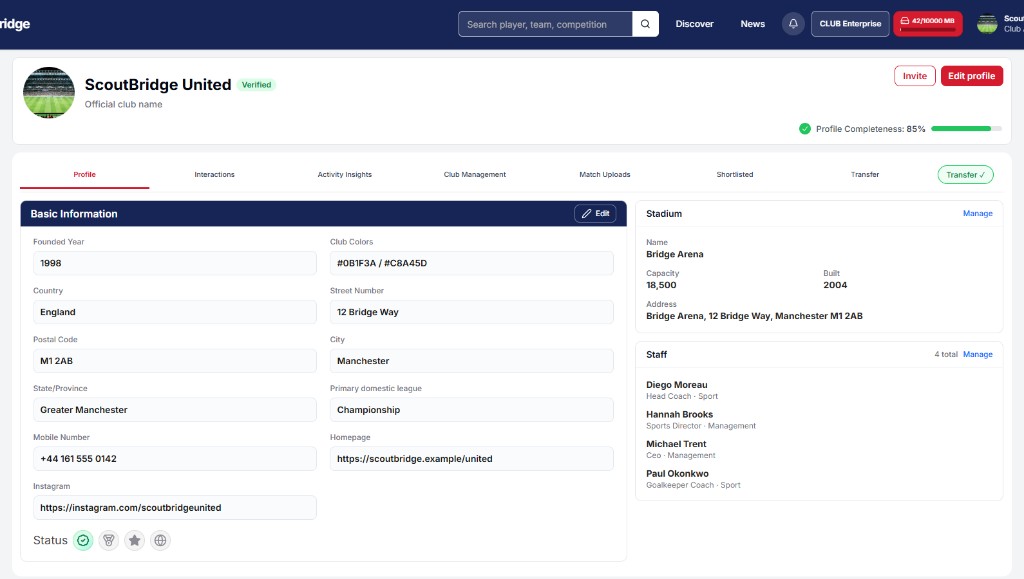Click the Primary domestic league field Championship

pyautogui.click(x=472, y=410)
